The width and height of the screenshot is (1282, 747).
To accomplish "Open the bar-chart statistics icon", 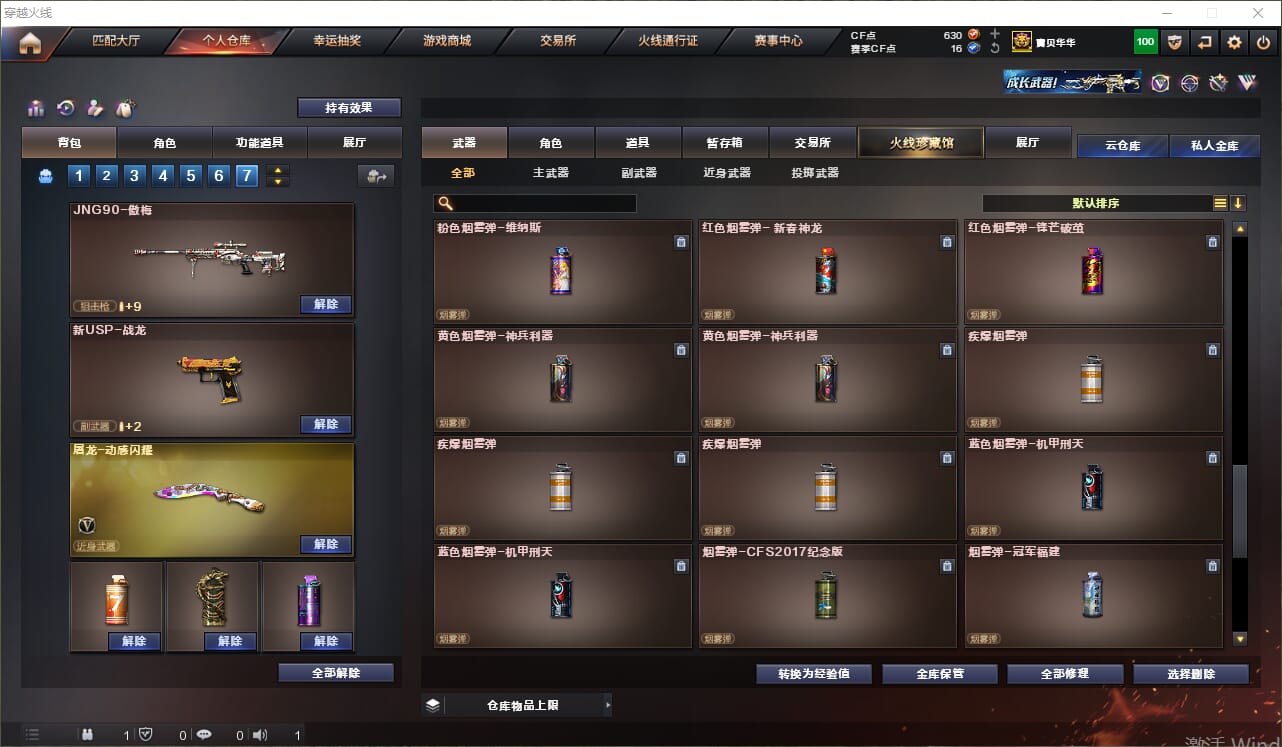I will click(36, 108).
